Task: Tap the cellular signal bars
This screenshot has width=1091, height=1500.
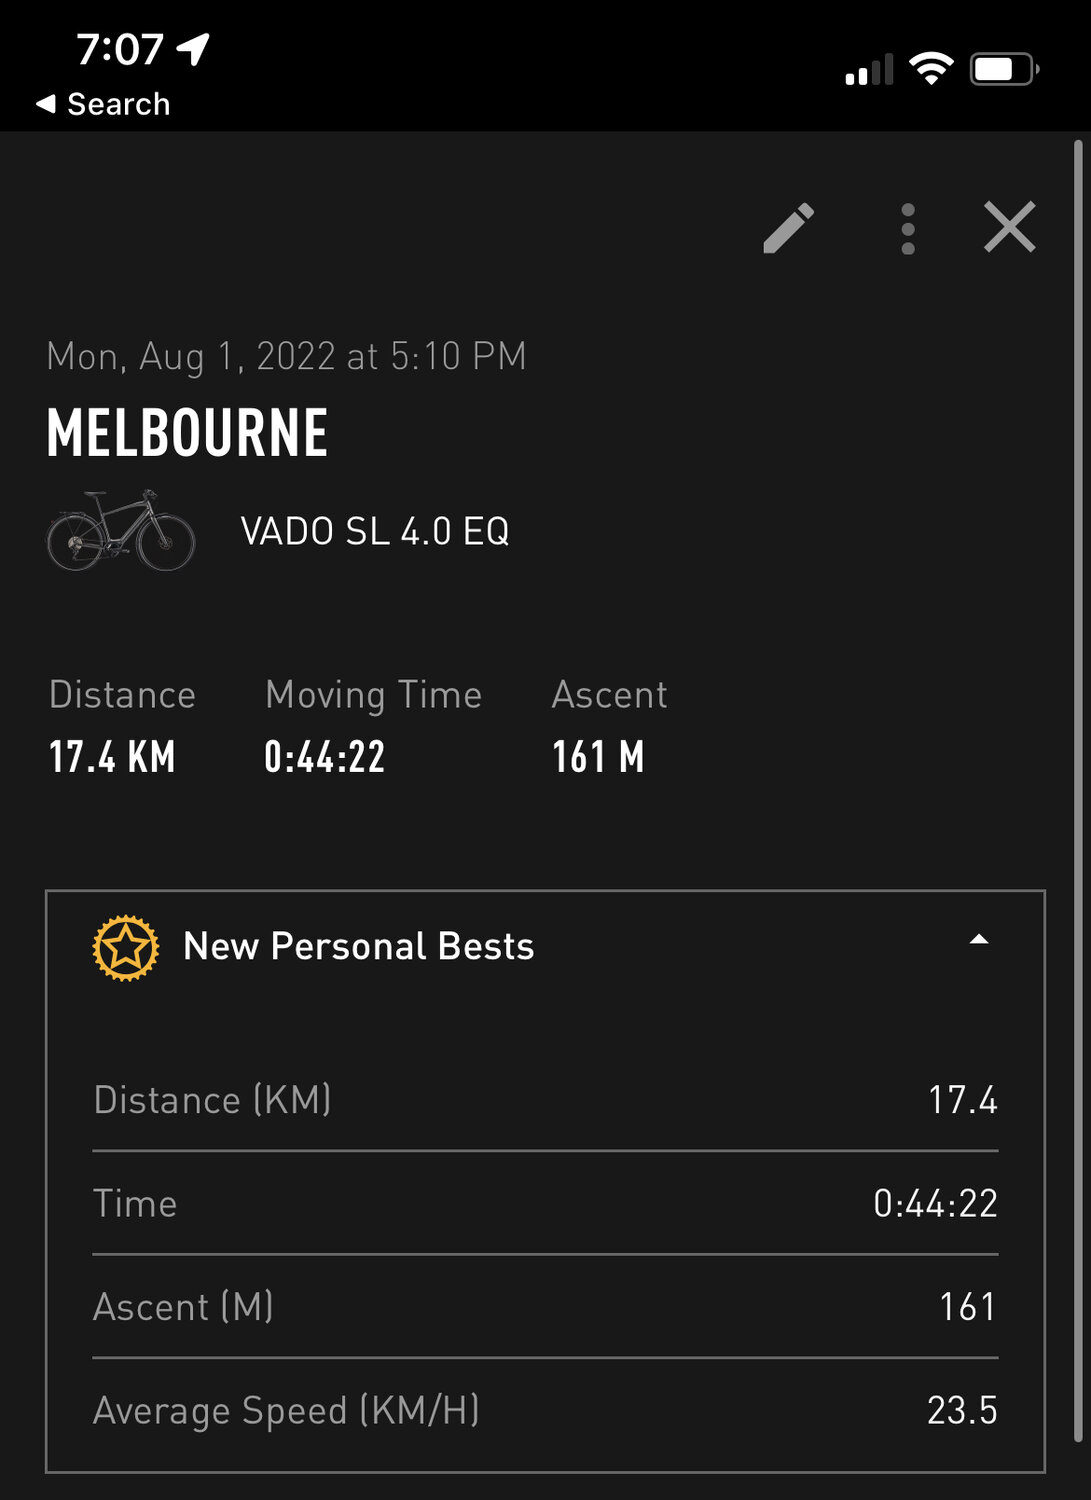Action: 868,71
